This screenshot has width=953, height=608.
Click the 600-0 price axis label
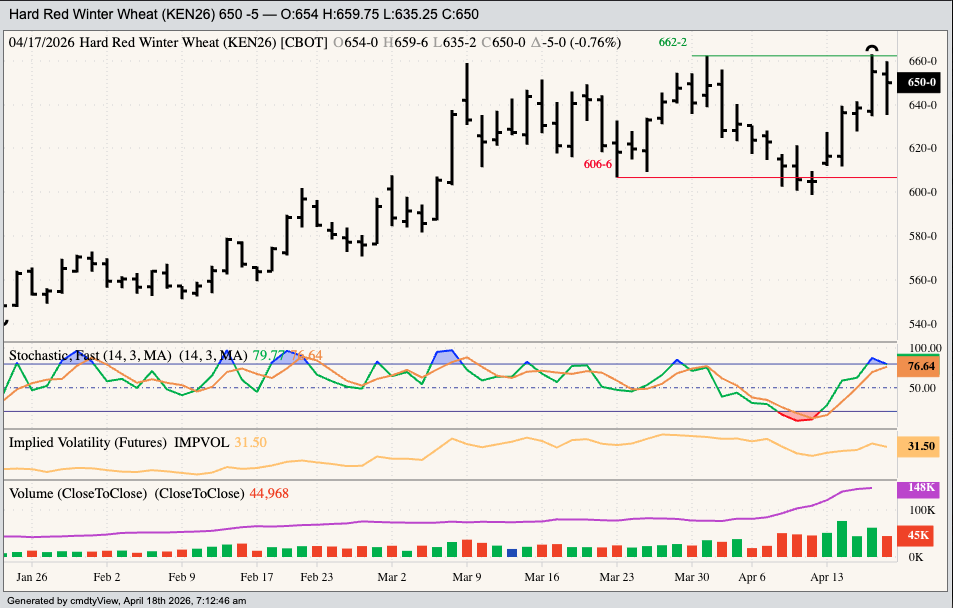[x=920, y=192]
